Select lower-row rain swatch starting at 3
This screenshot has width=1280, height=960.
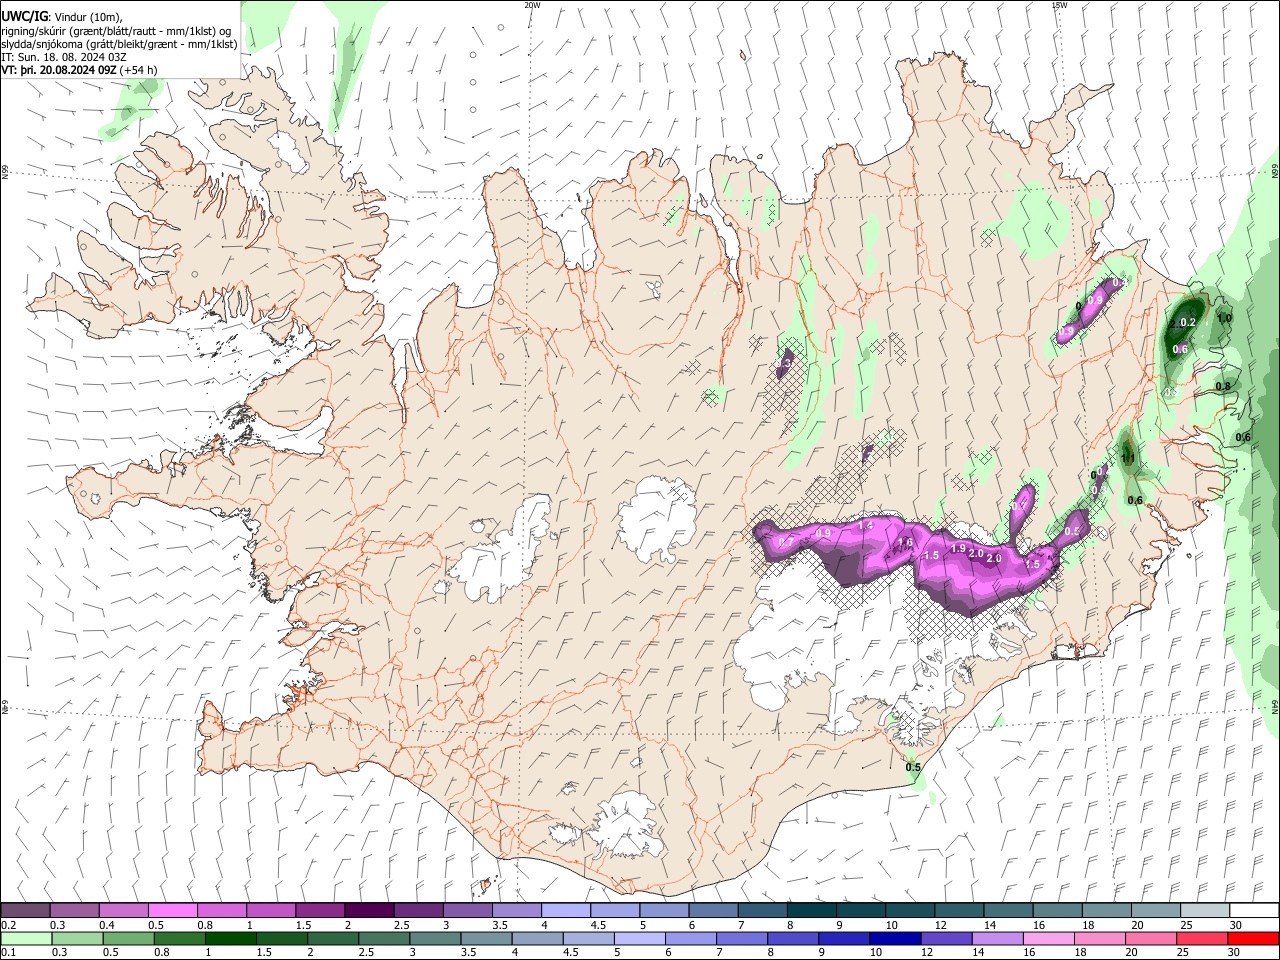tap(435, 938)
